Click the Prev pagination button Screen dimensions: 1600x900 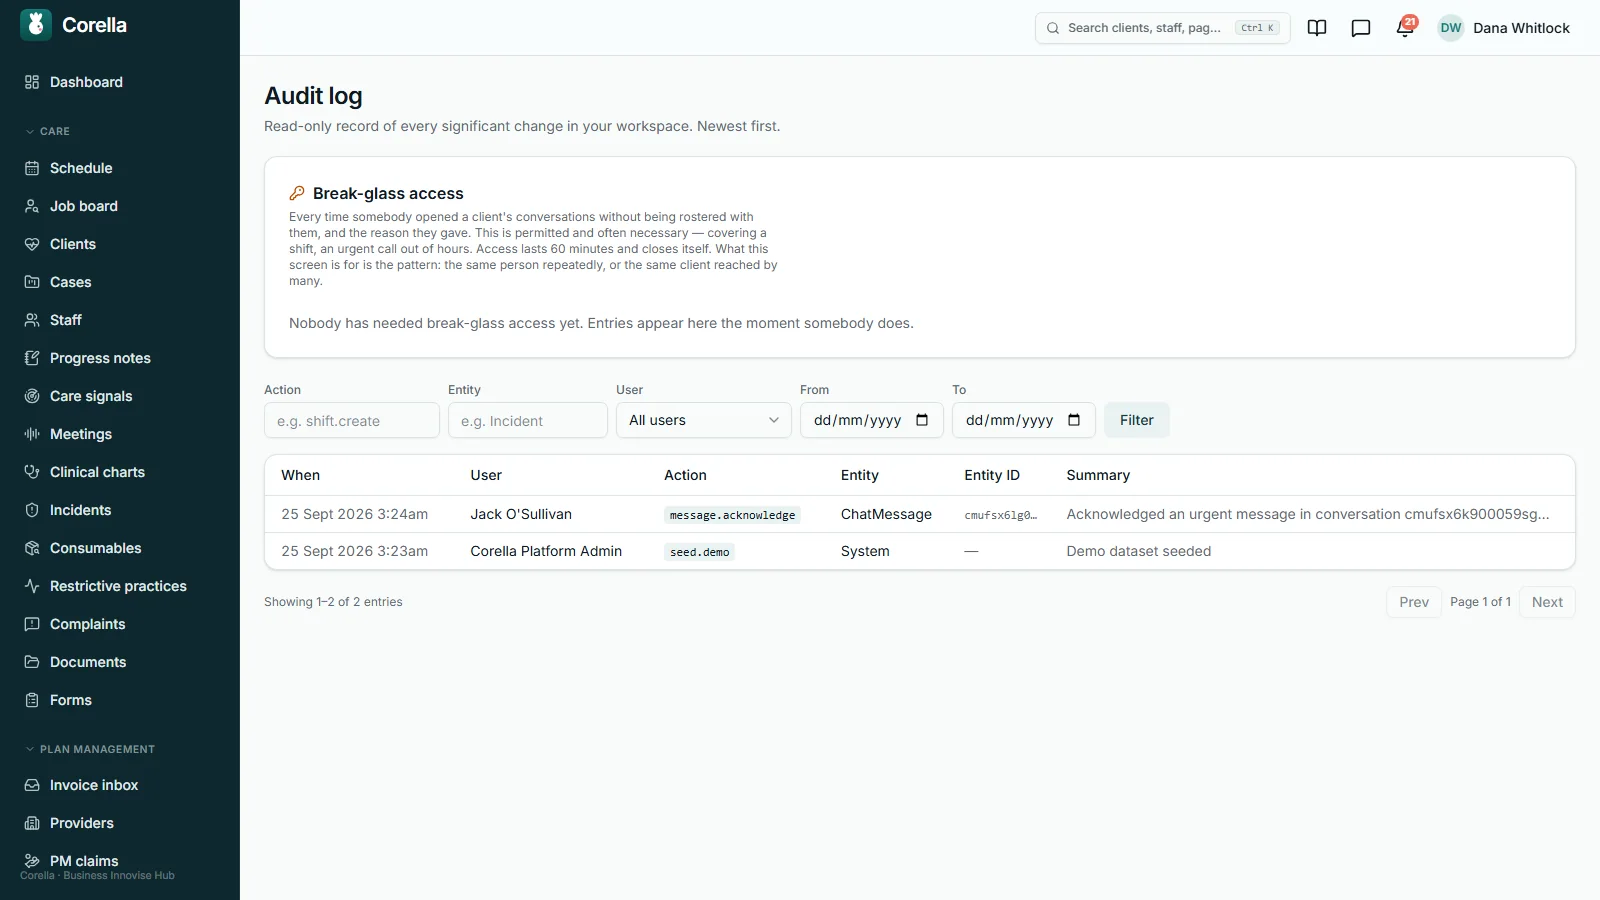(1414, 602)
